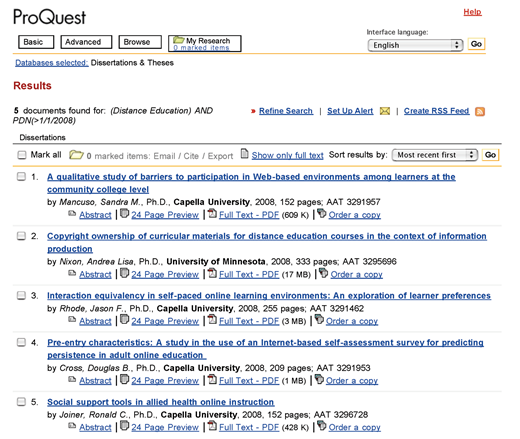This screenshot has width=520, height=439.
Task: Click the page preview icon in result 1
Action: [124, 213]
